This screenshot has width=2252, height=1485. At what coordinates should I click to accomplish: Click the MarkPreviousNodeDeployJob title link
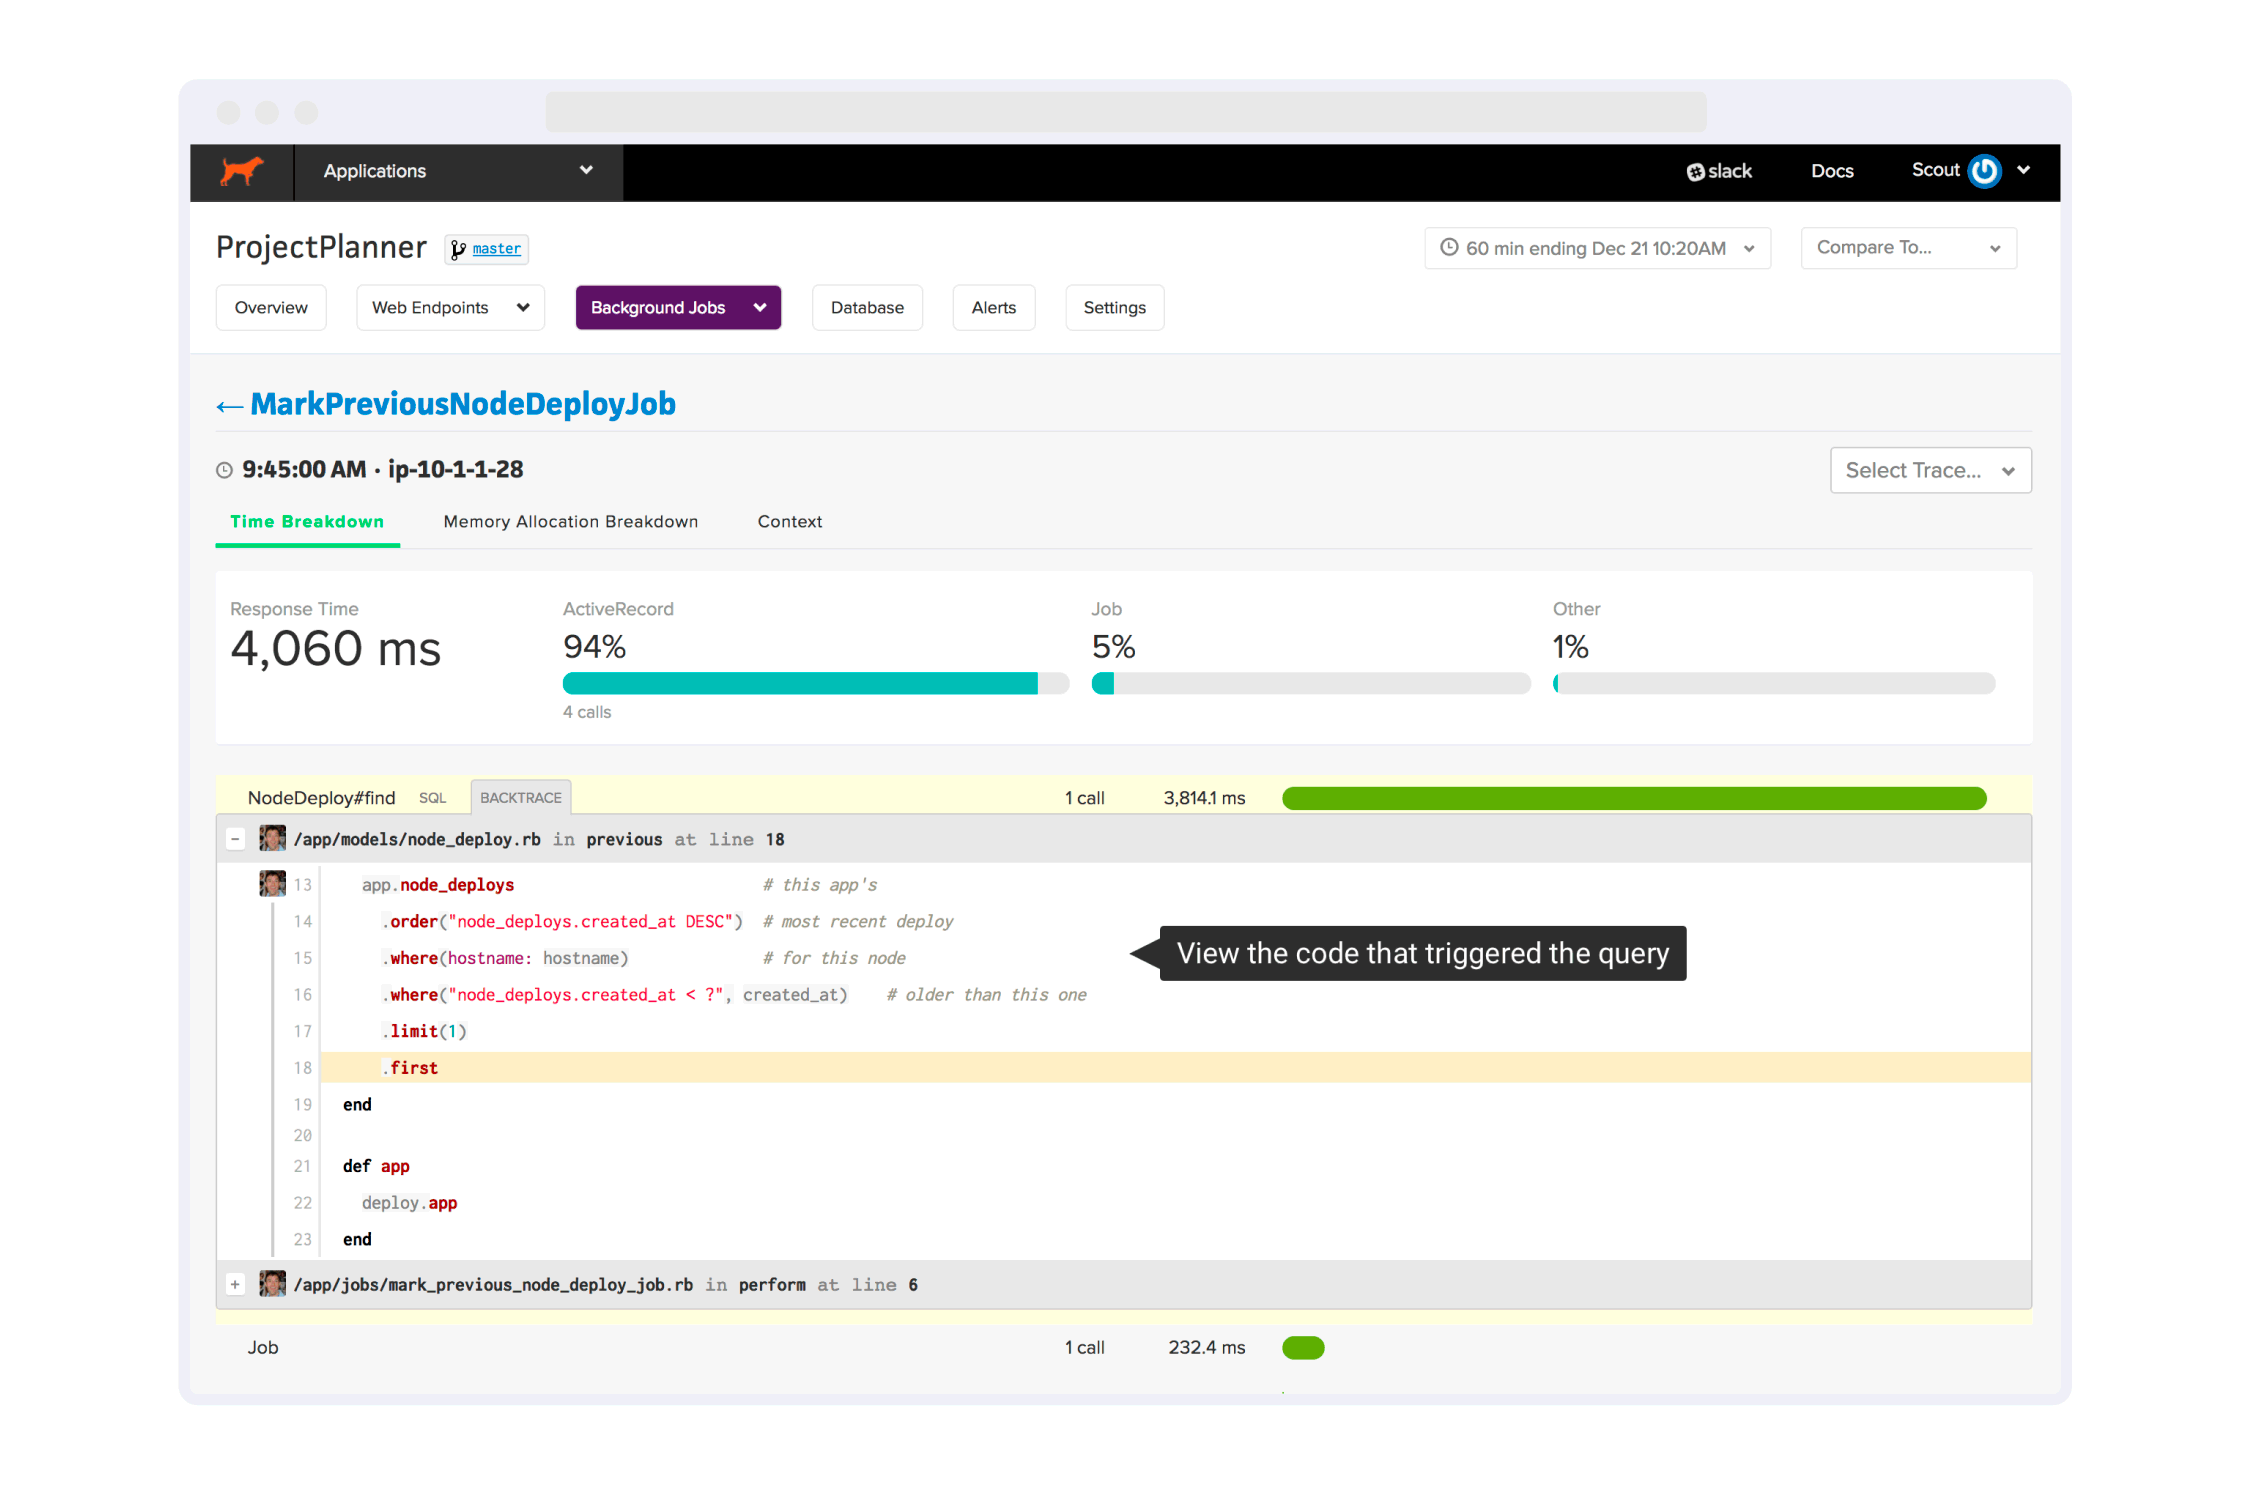coord(463,404)
